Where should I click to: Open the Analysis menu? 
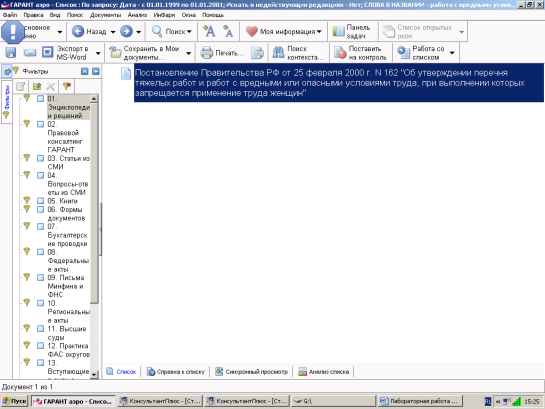137,15
